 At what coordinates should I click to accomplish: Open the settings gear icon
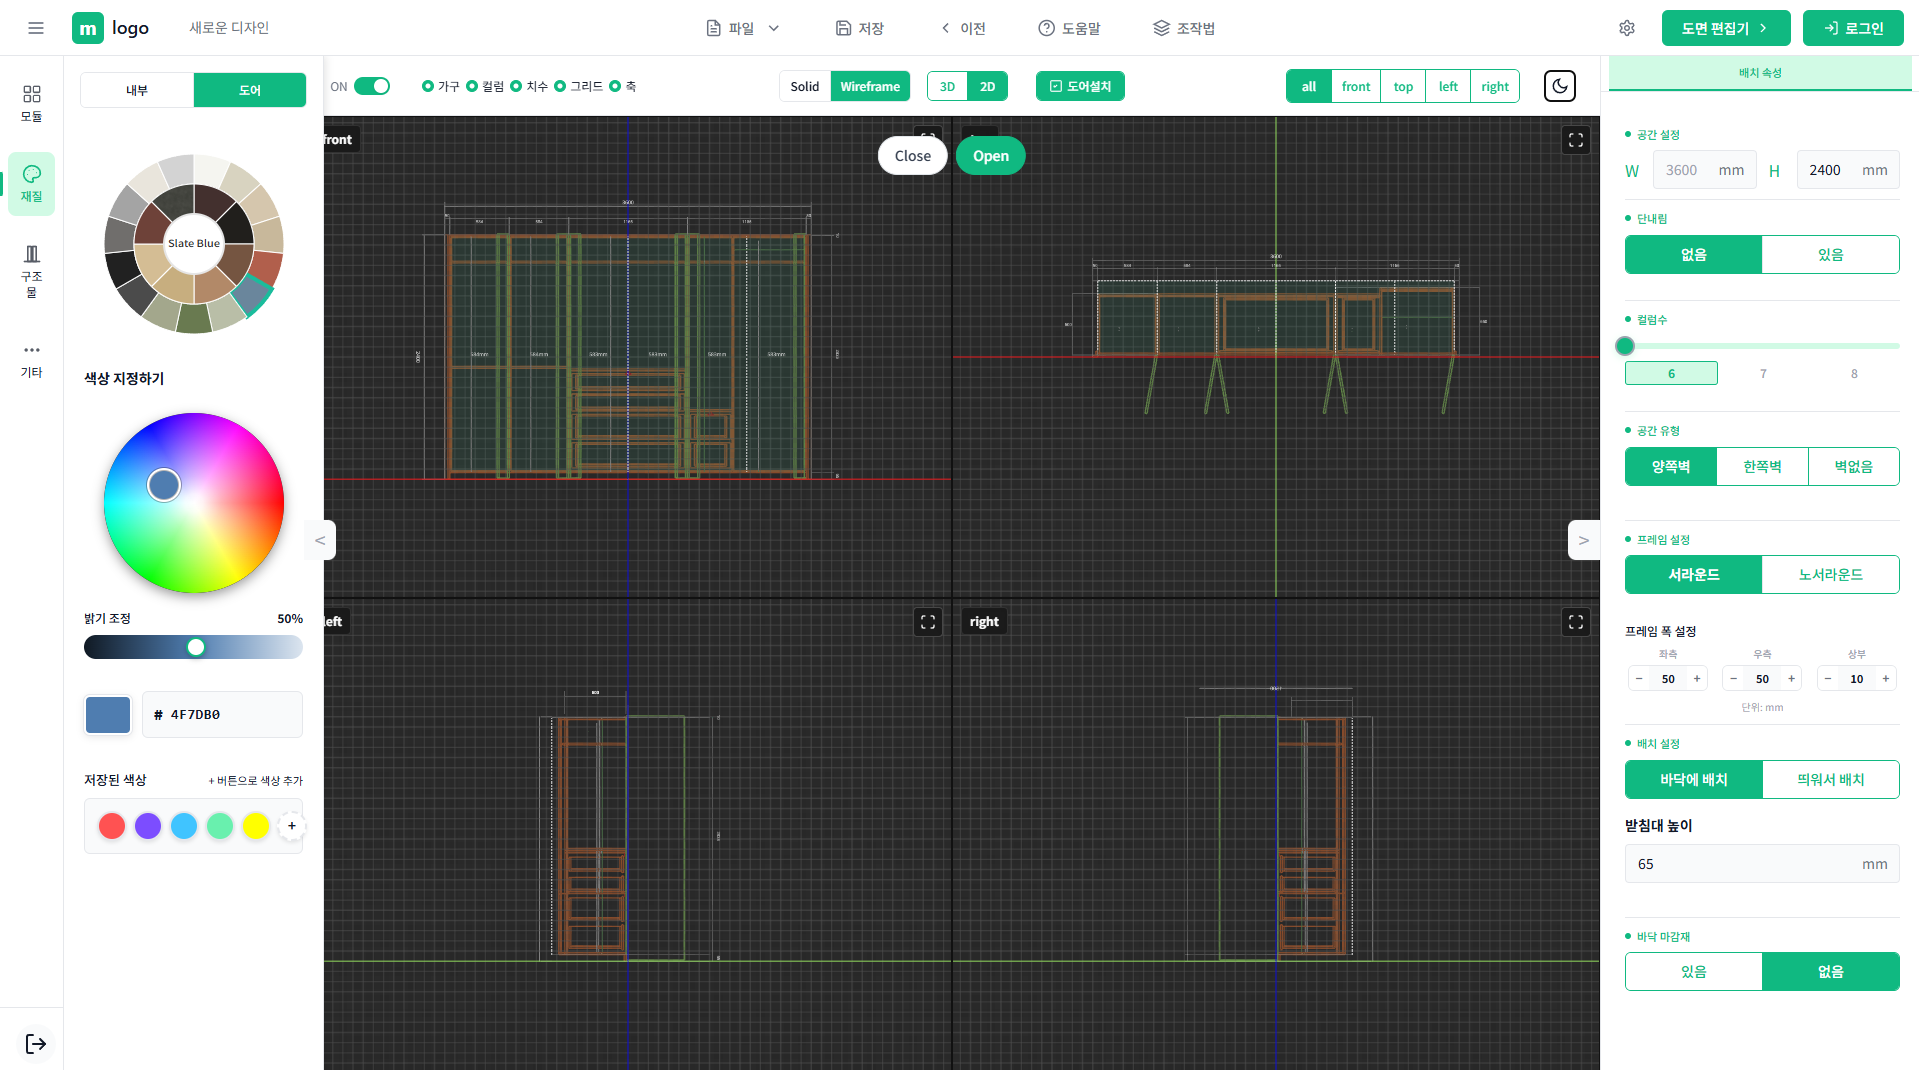1627,28
